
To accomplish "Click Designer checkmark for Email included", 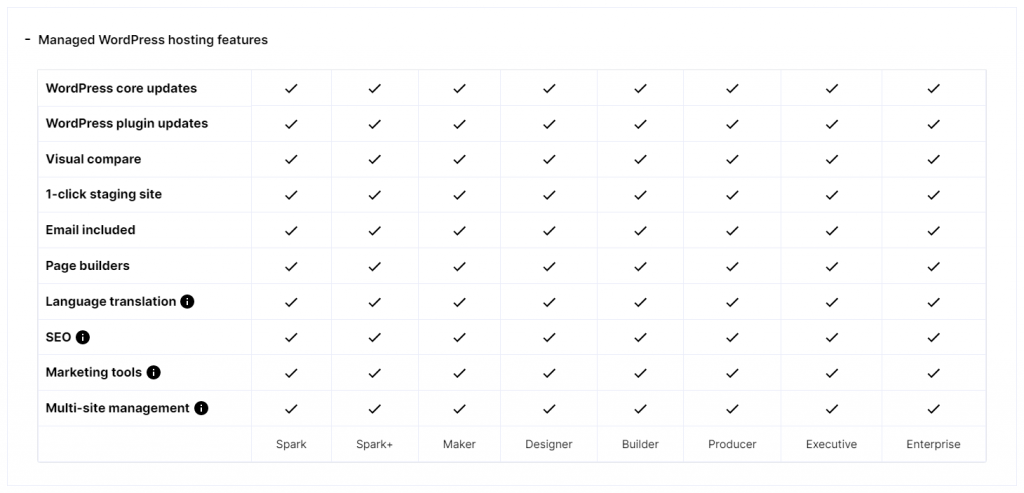I will click(x=549, y=231).
